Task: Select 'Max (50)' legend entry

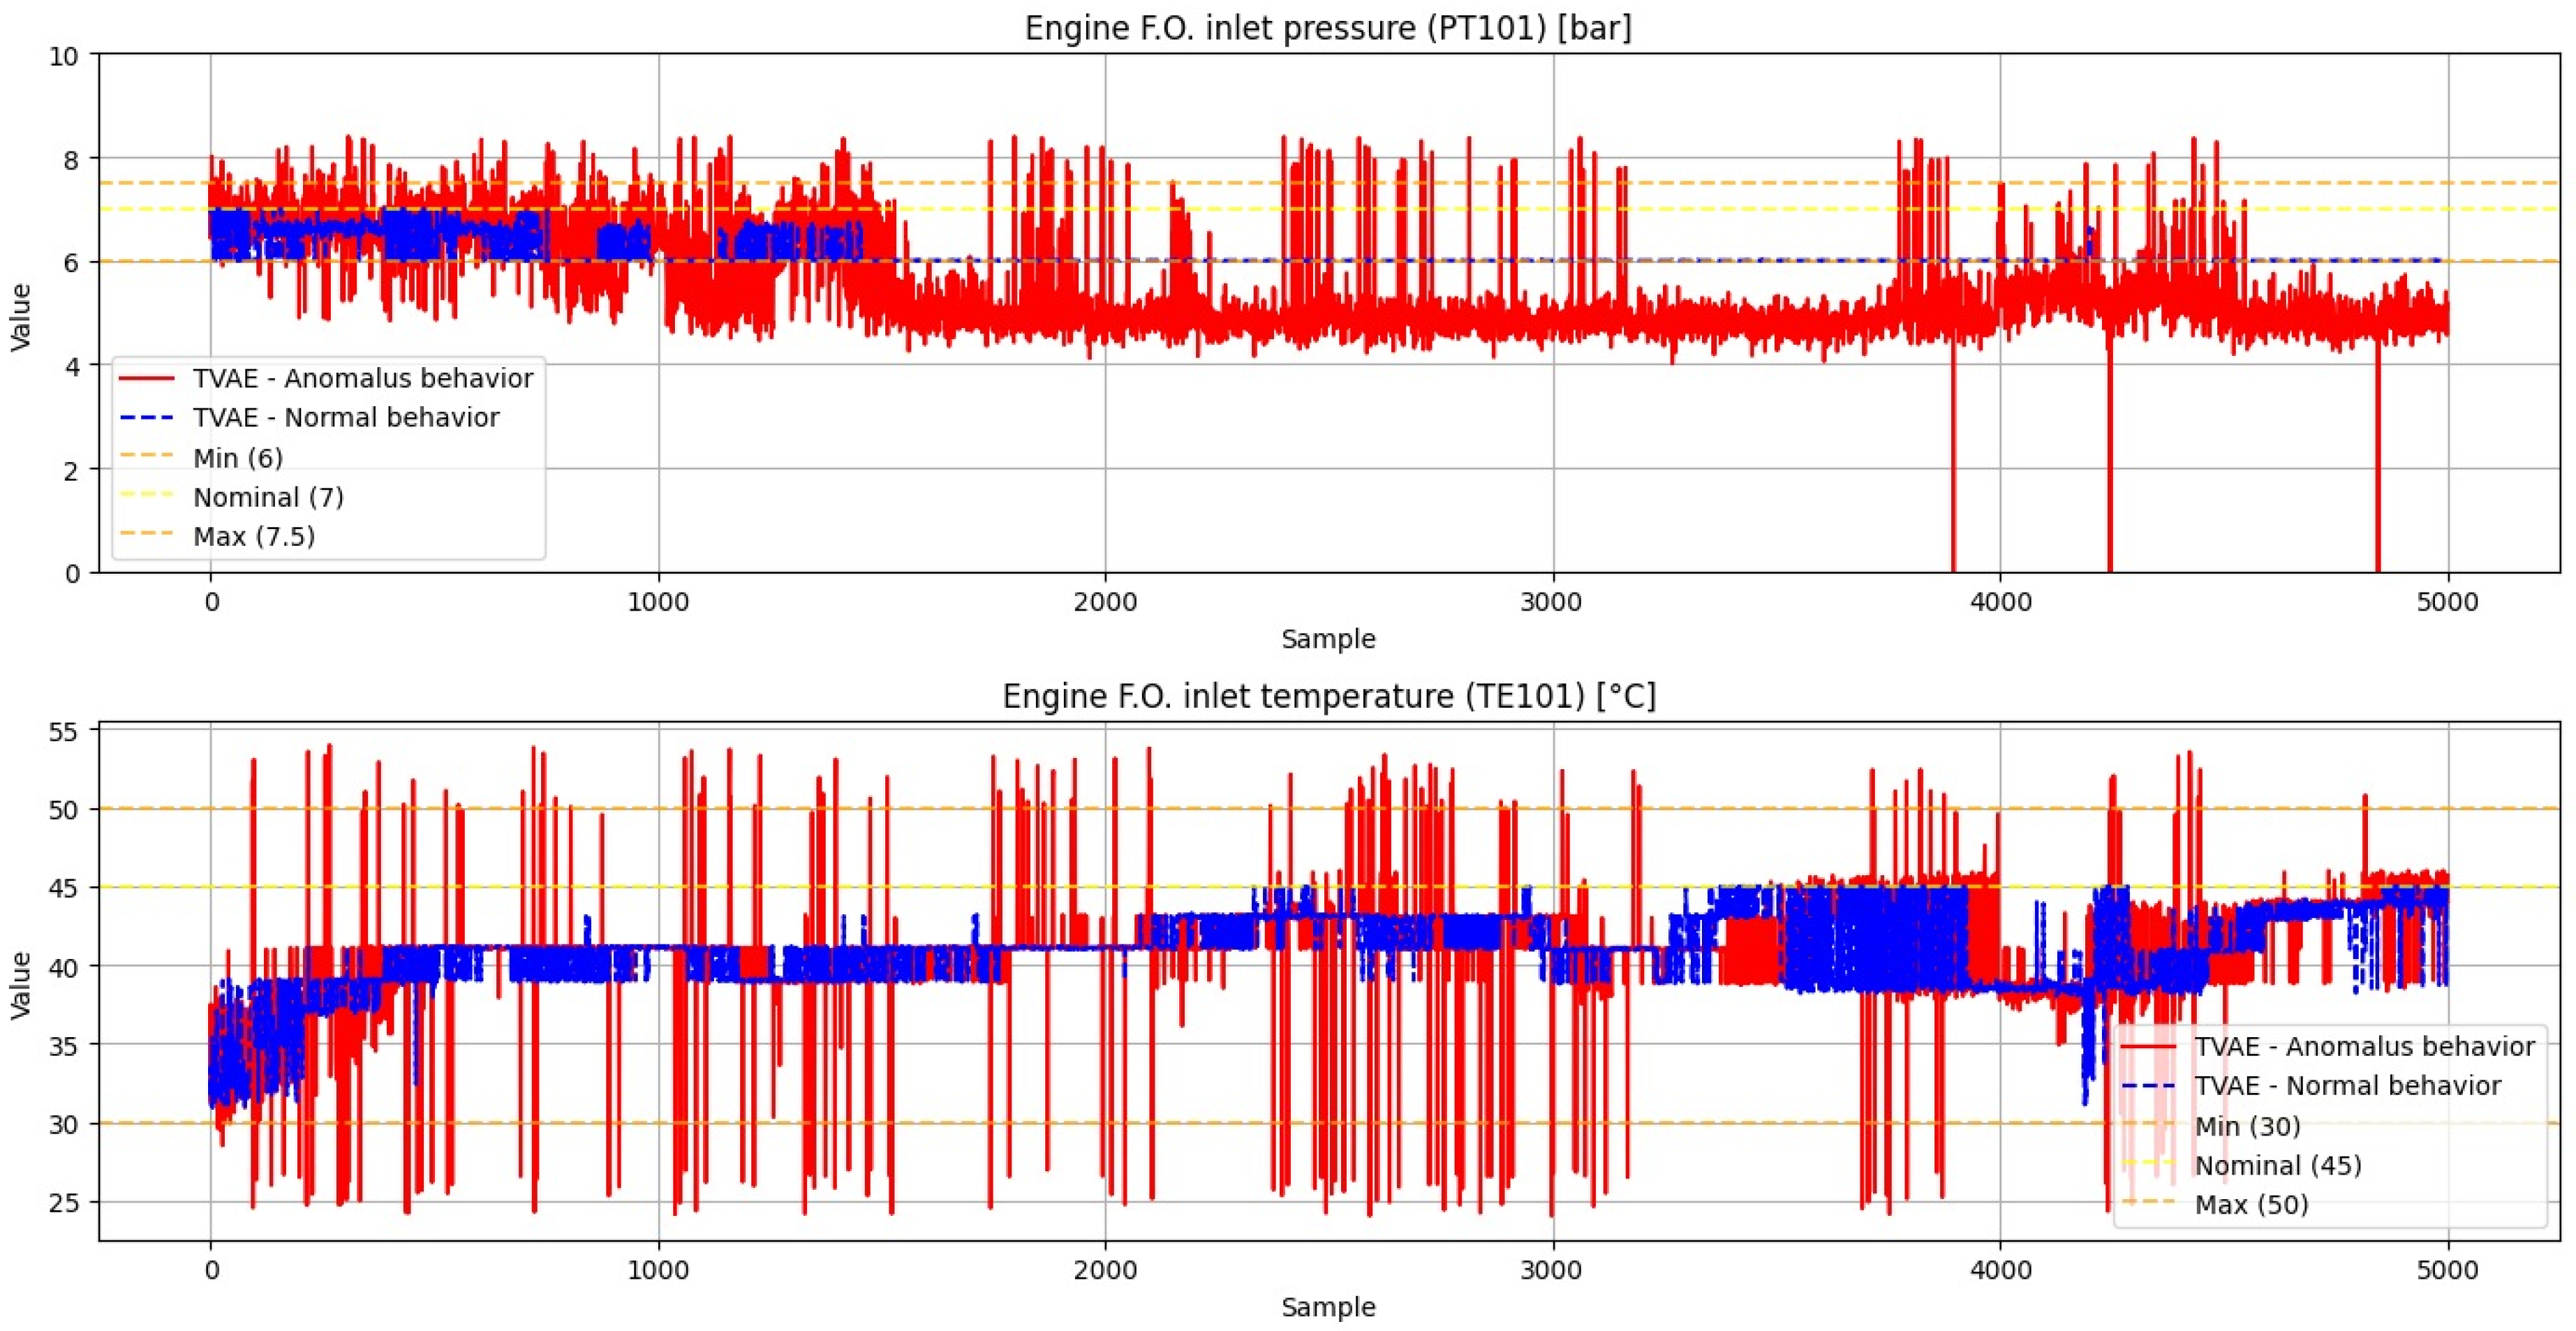Action: click(x=2251, y=1205)
